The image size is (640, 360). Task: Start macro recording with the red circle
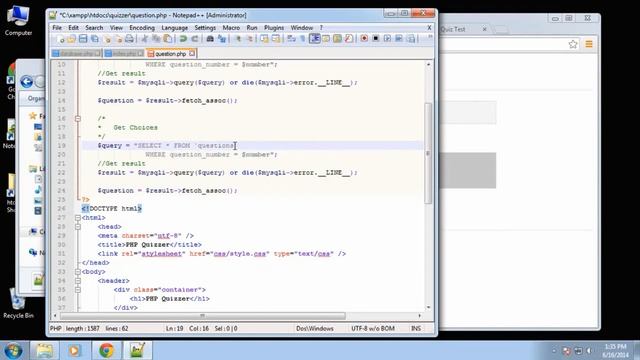point(364,39)
